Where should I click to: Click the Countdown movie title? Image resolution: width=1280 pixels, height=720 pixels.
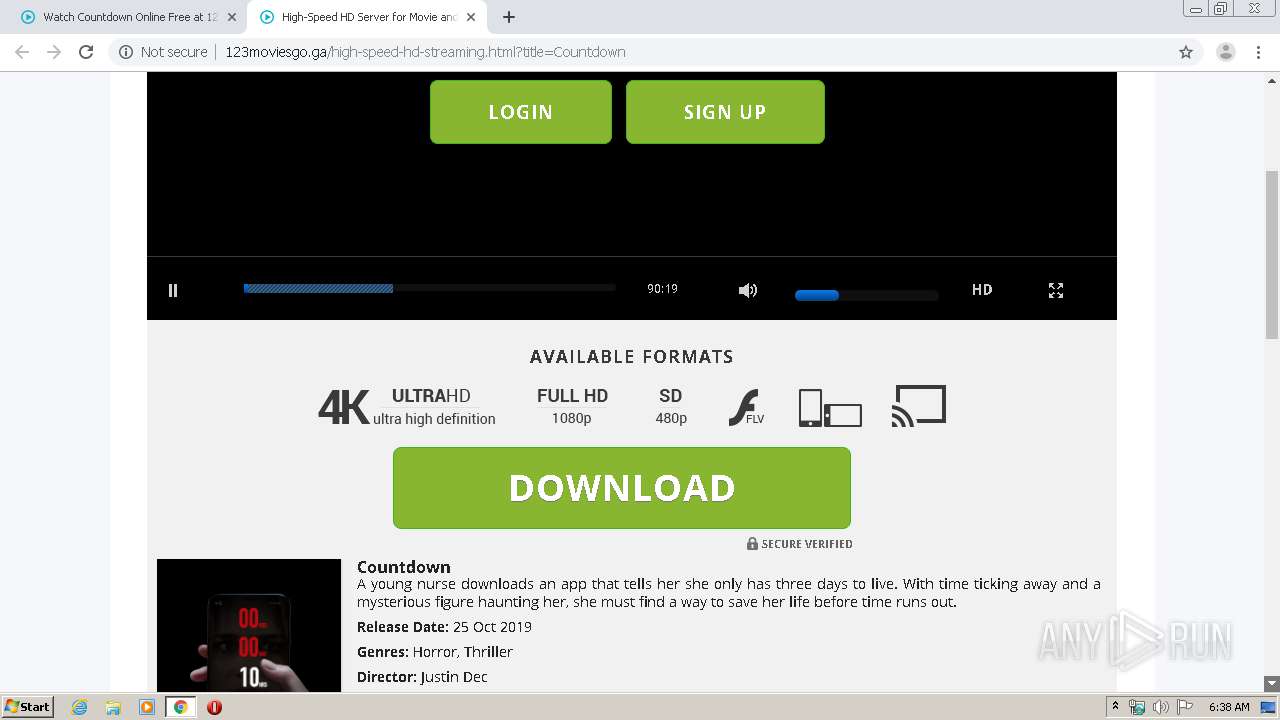click(x=404, y=567)
